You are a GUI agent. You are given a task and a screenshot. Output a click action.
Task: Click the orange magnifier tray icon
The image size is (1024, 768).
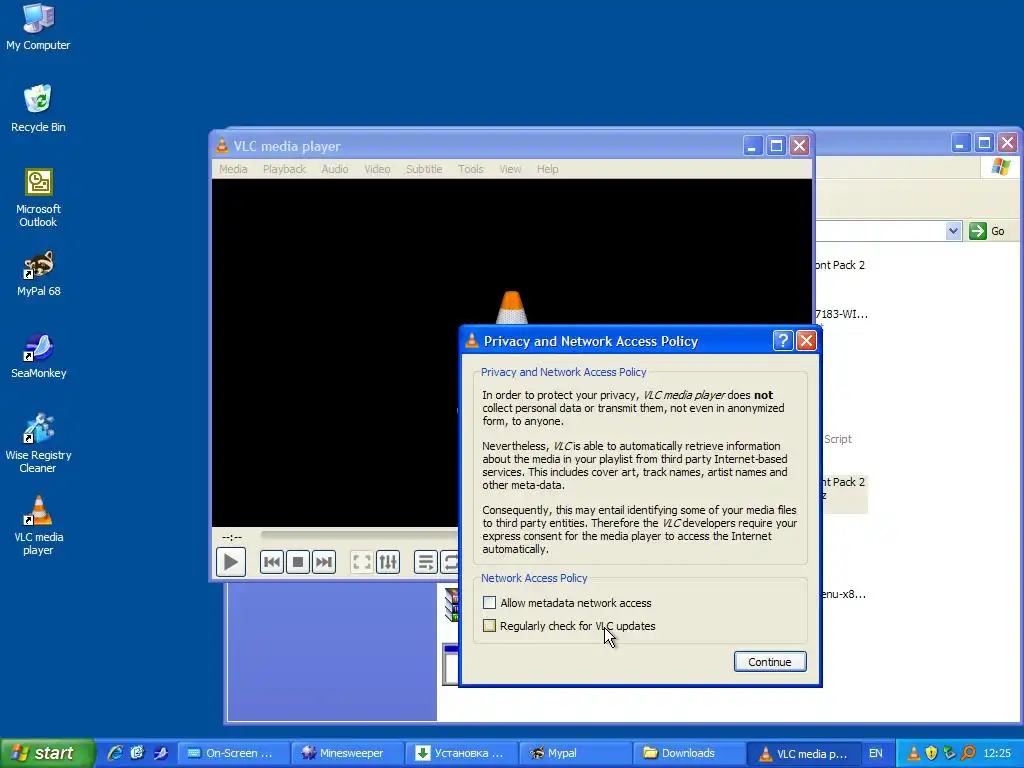pyautogui.click(x=968, y=753)
